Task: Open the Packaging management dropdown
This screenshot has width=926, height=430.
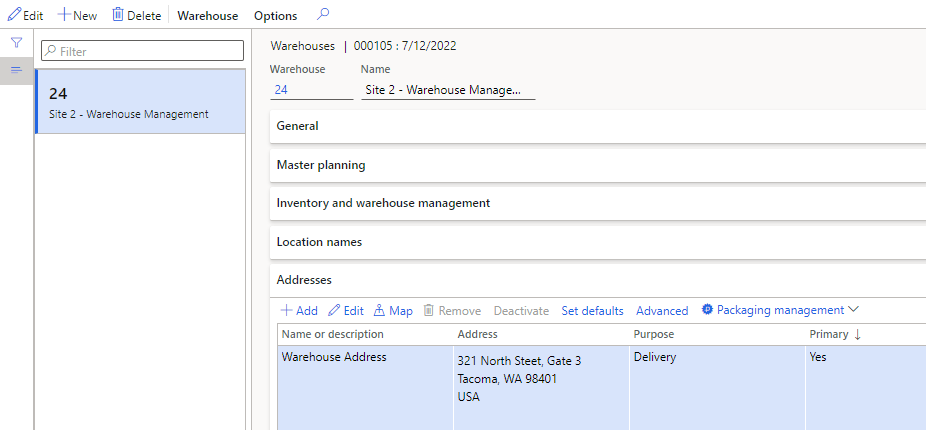Action: [x=780, y=310]
